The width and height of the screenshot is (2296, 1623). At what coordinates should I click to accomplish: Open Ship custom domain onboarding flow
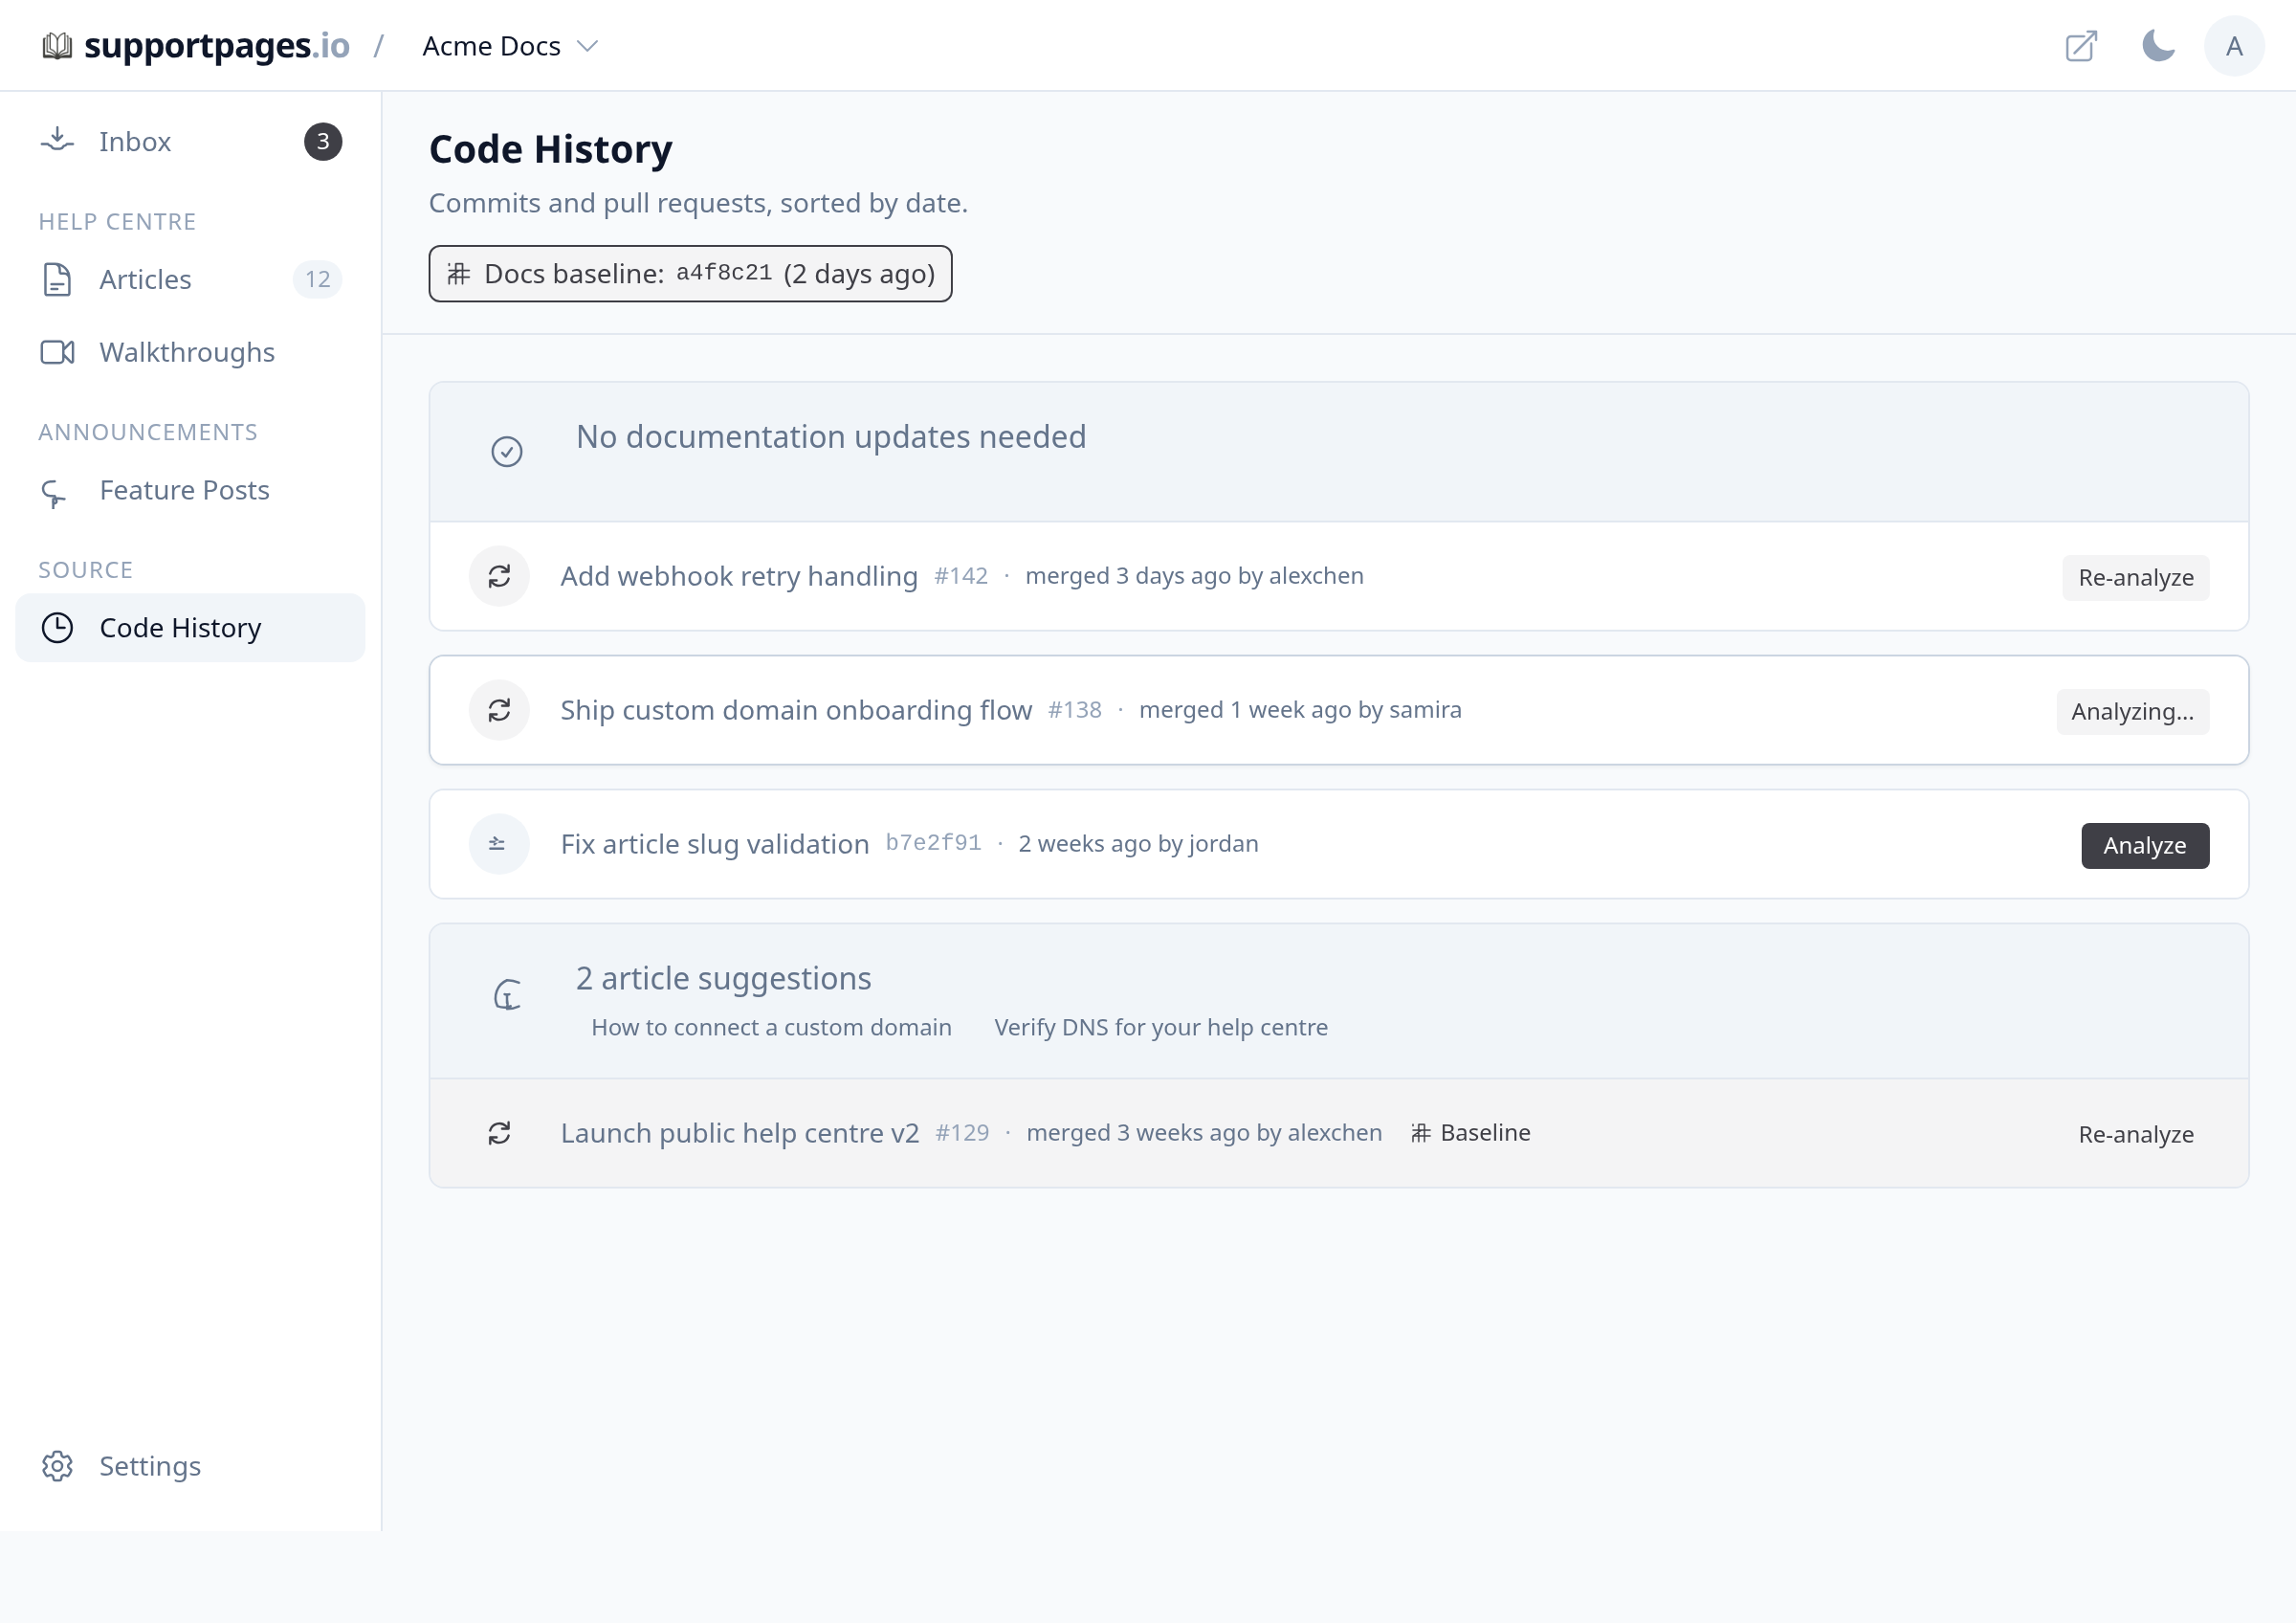796,710
